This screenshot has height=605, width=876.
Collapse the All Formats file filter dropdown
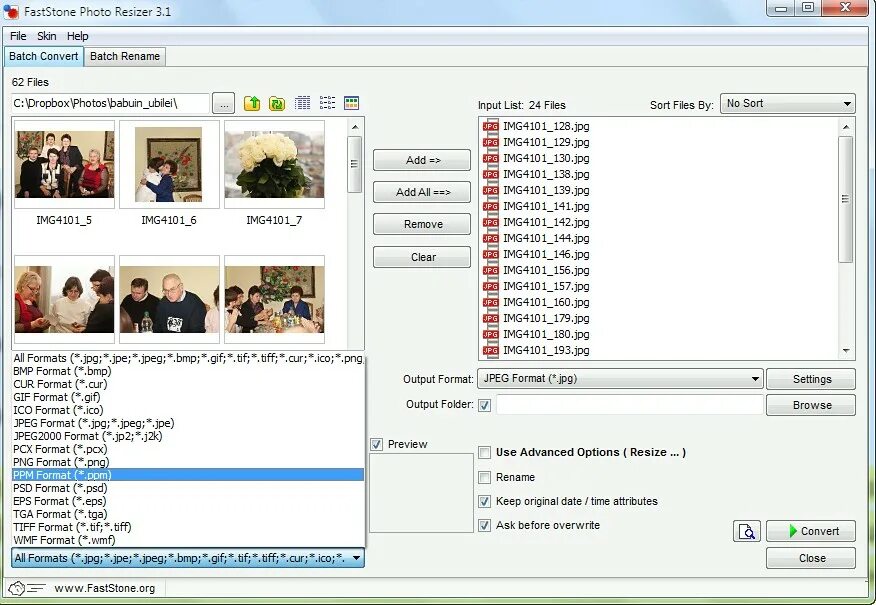(188, 558)
